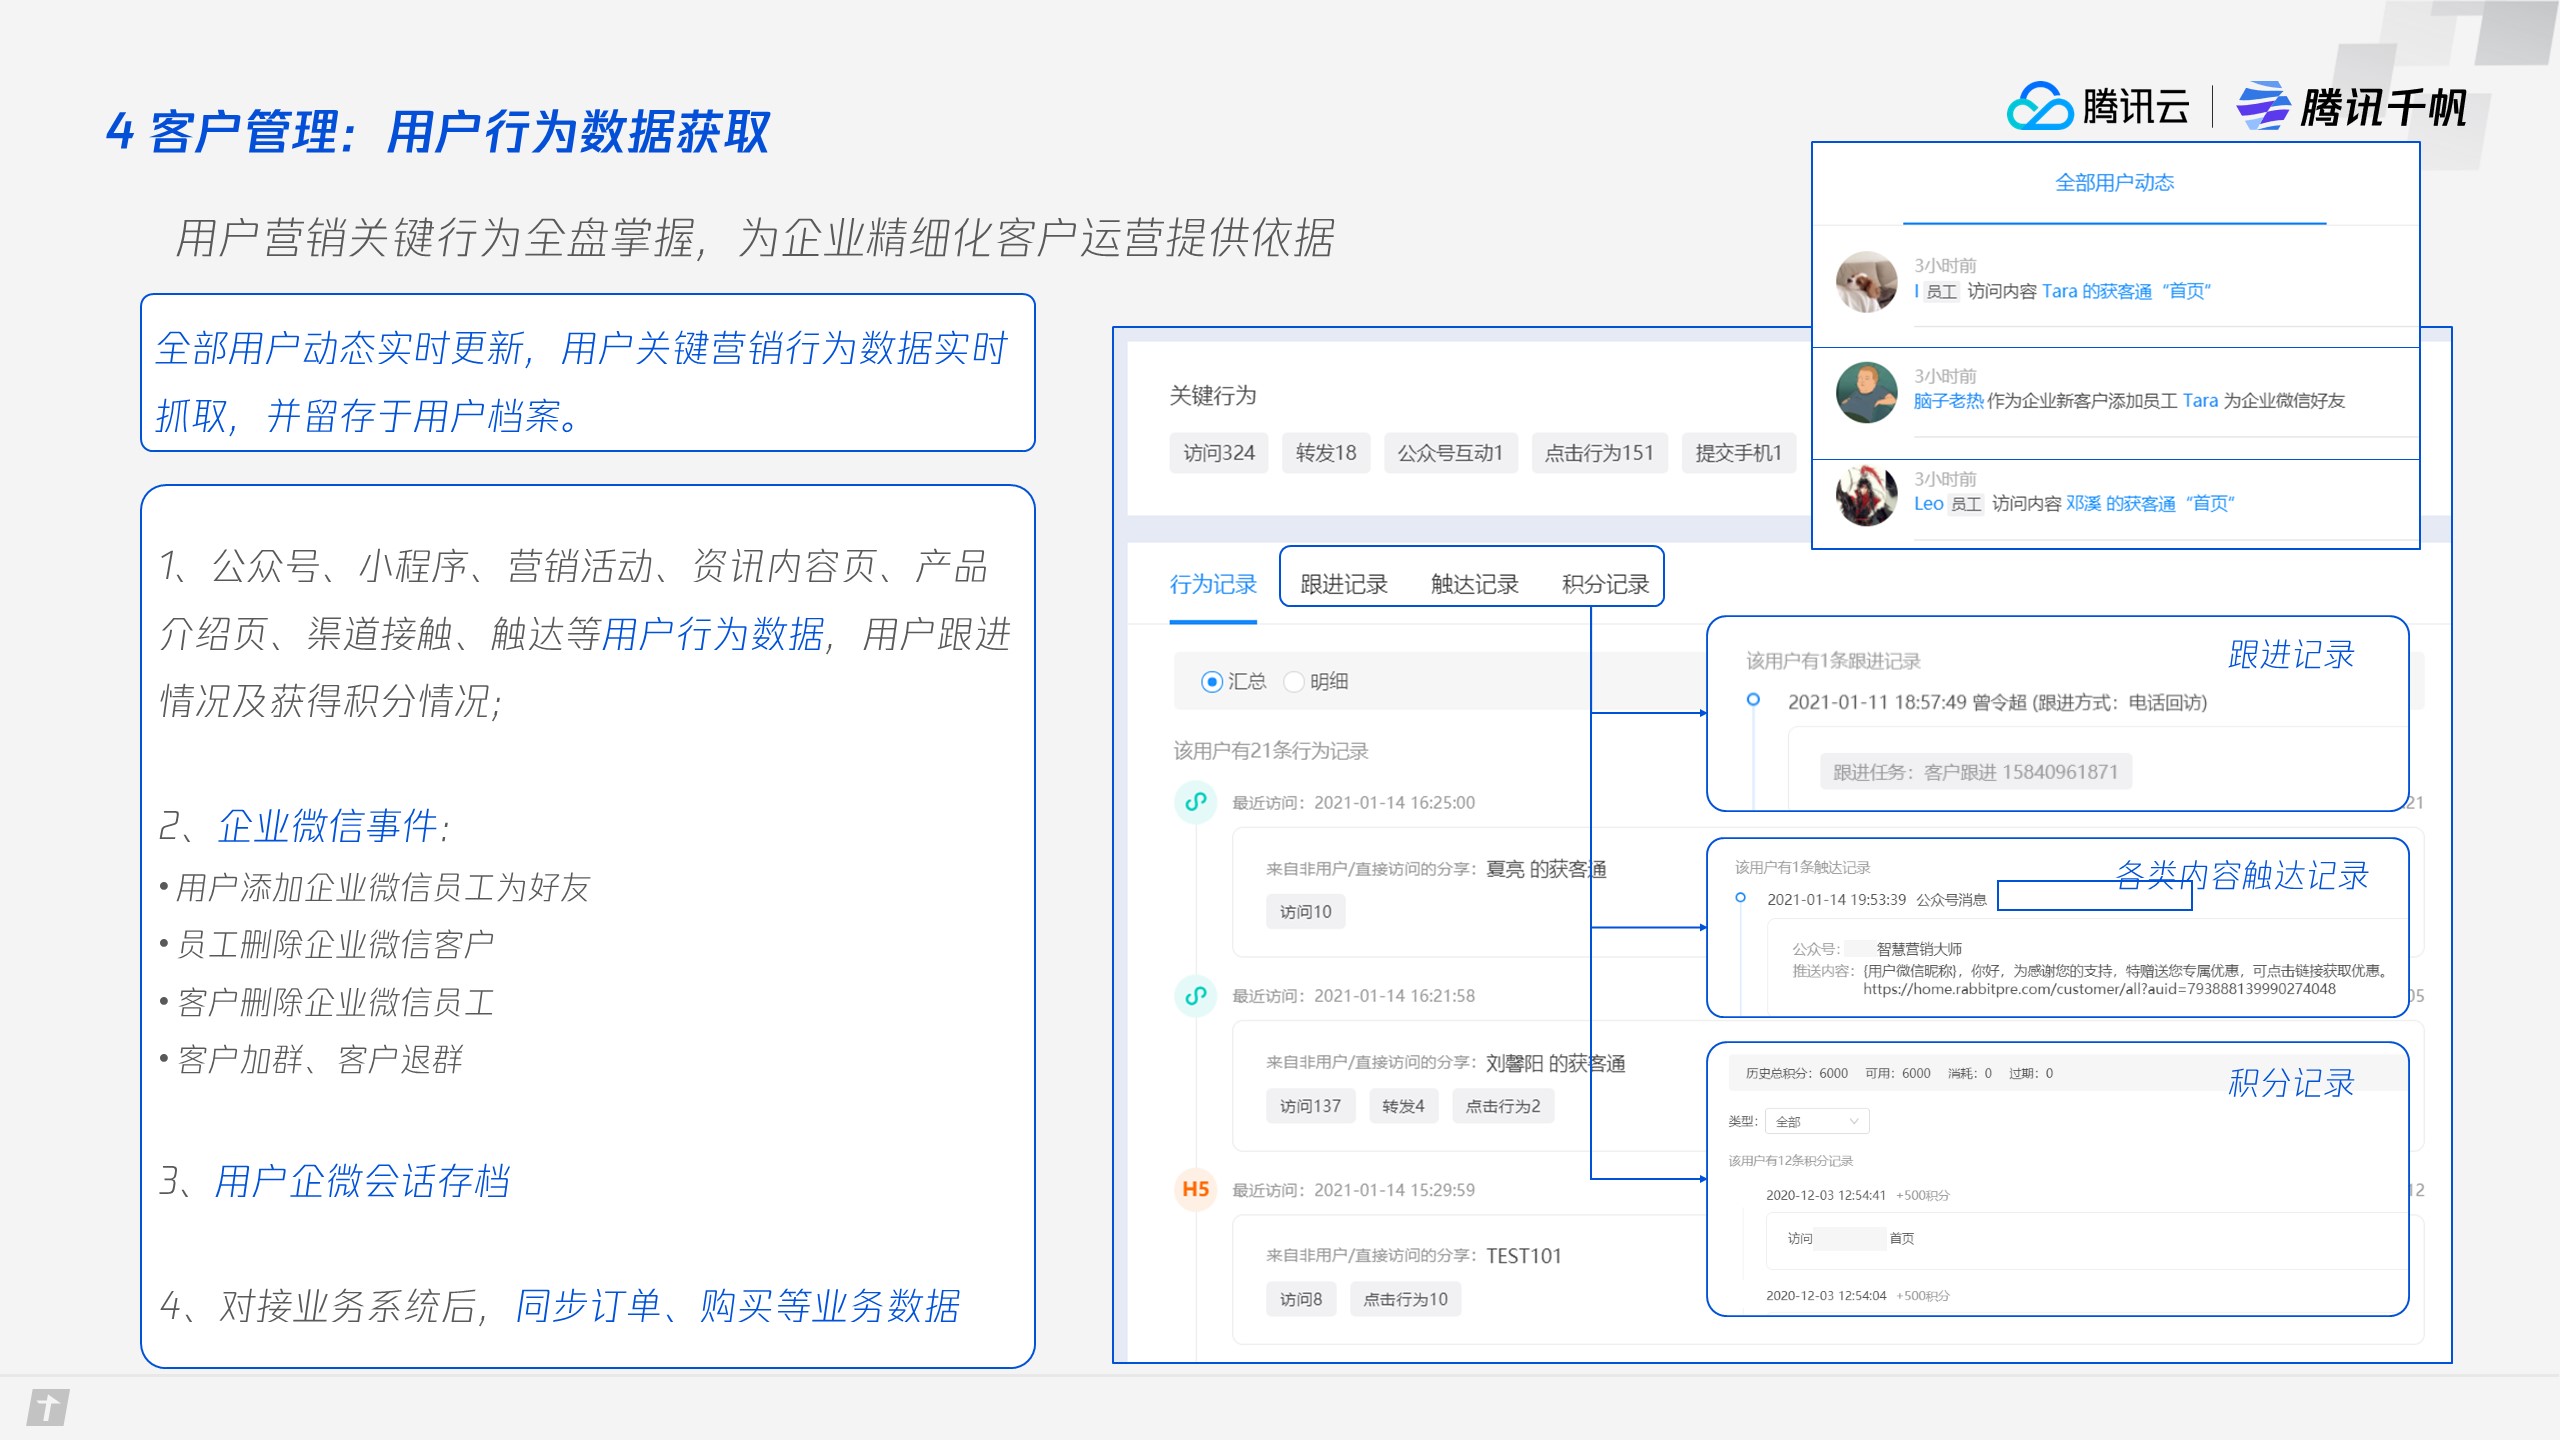The image size is (2560, 1440).
Task: Click 夏亮 的获客通 share title
Action: pos(1546,869)
